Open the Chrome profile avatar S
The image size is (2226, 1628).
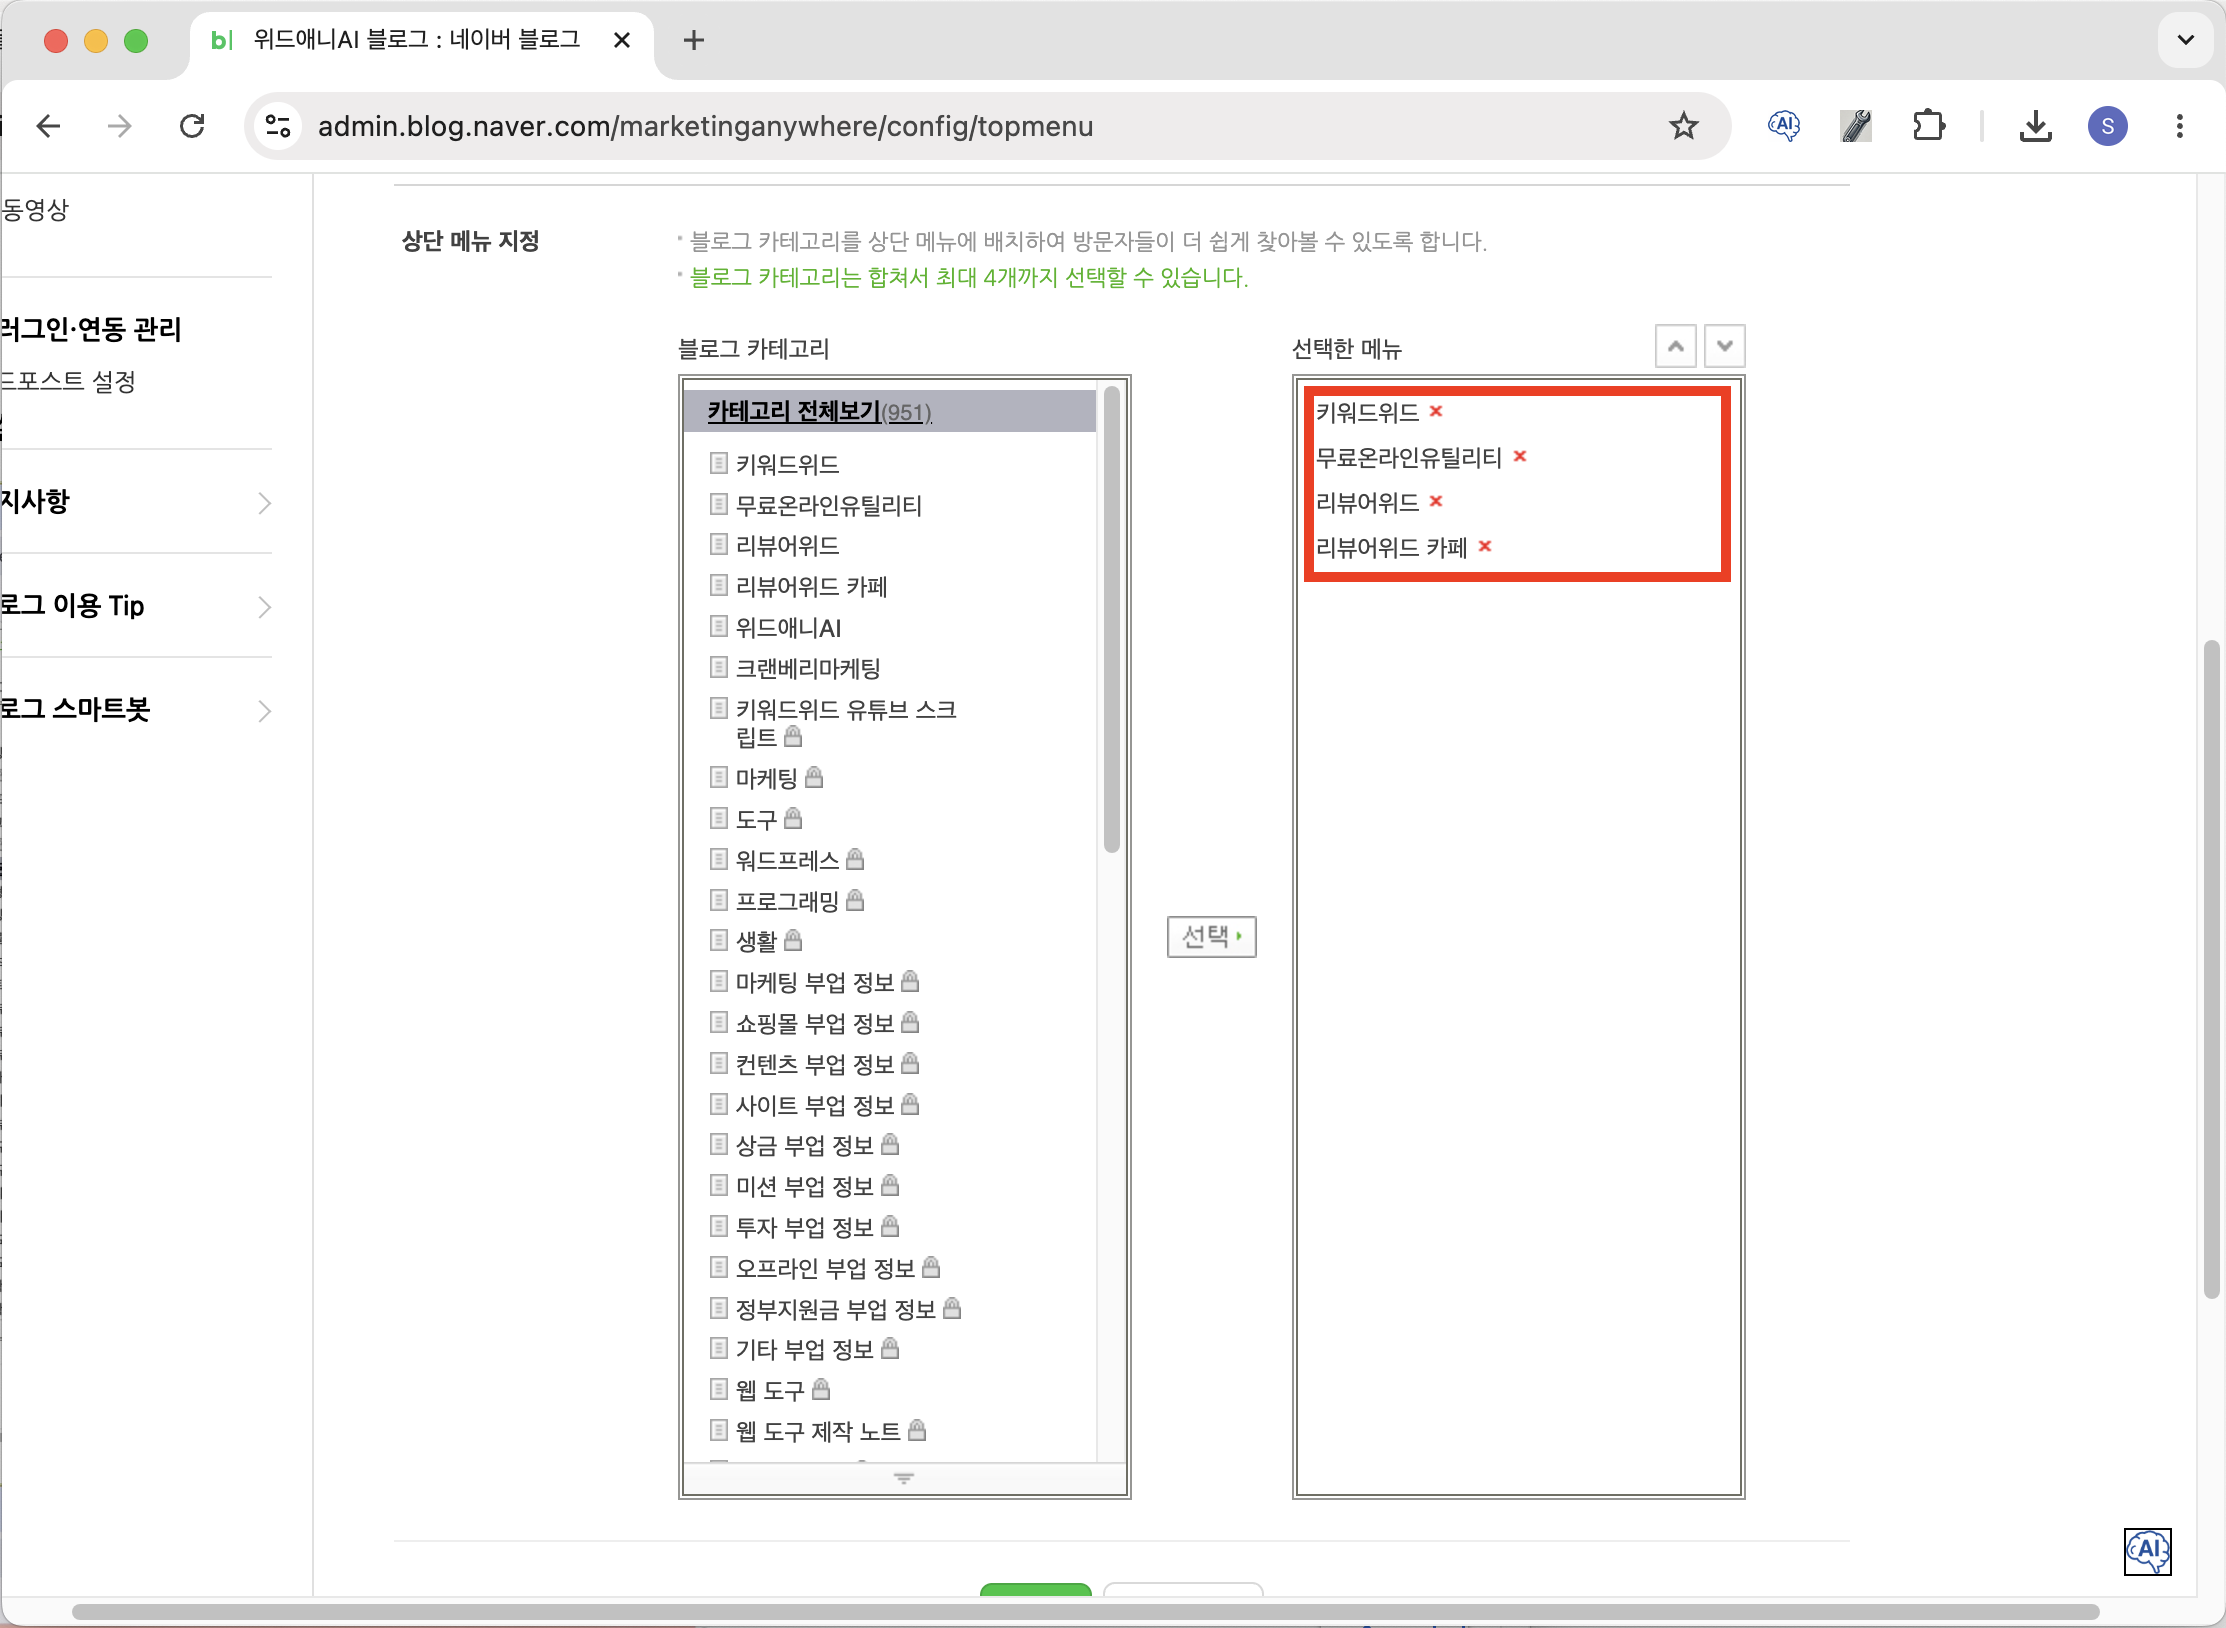2108,126
